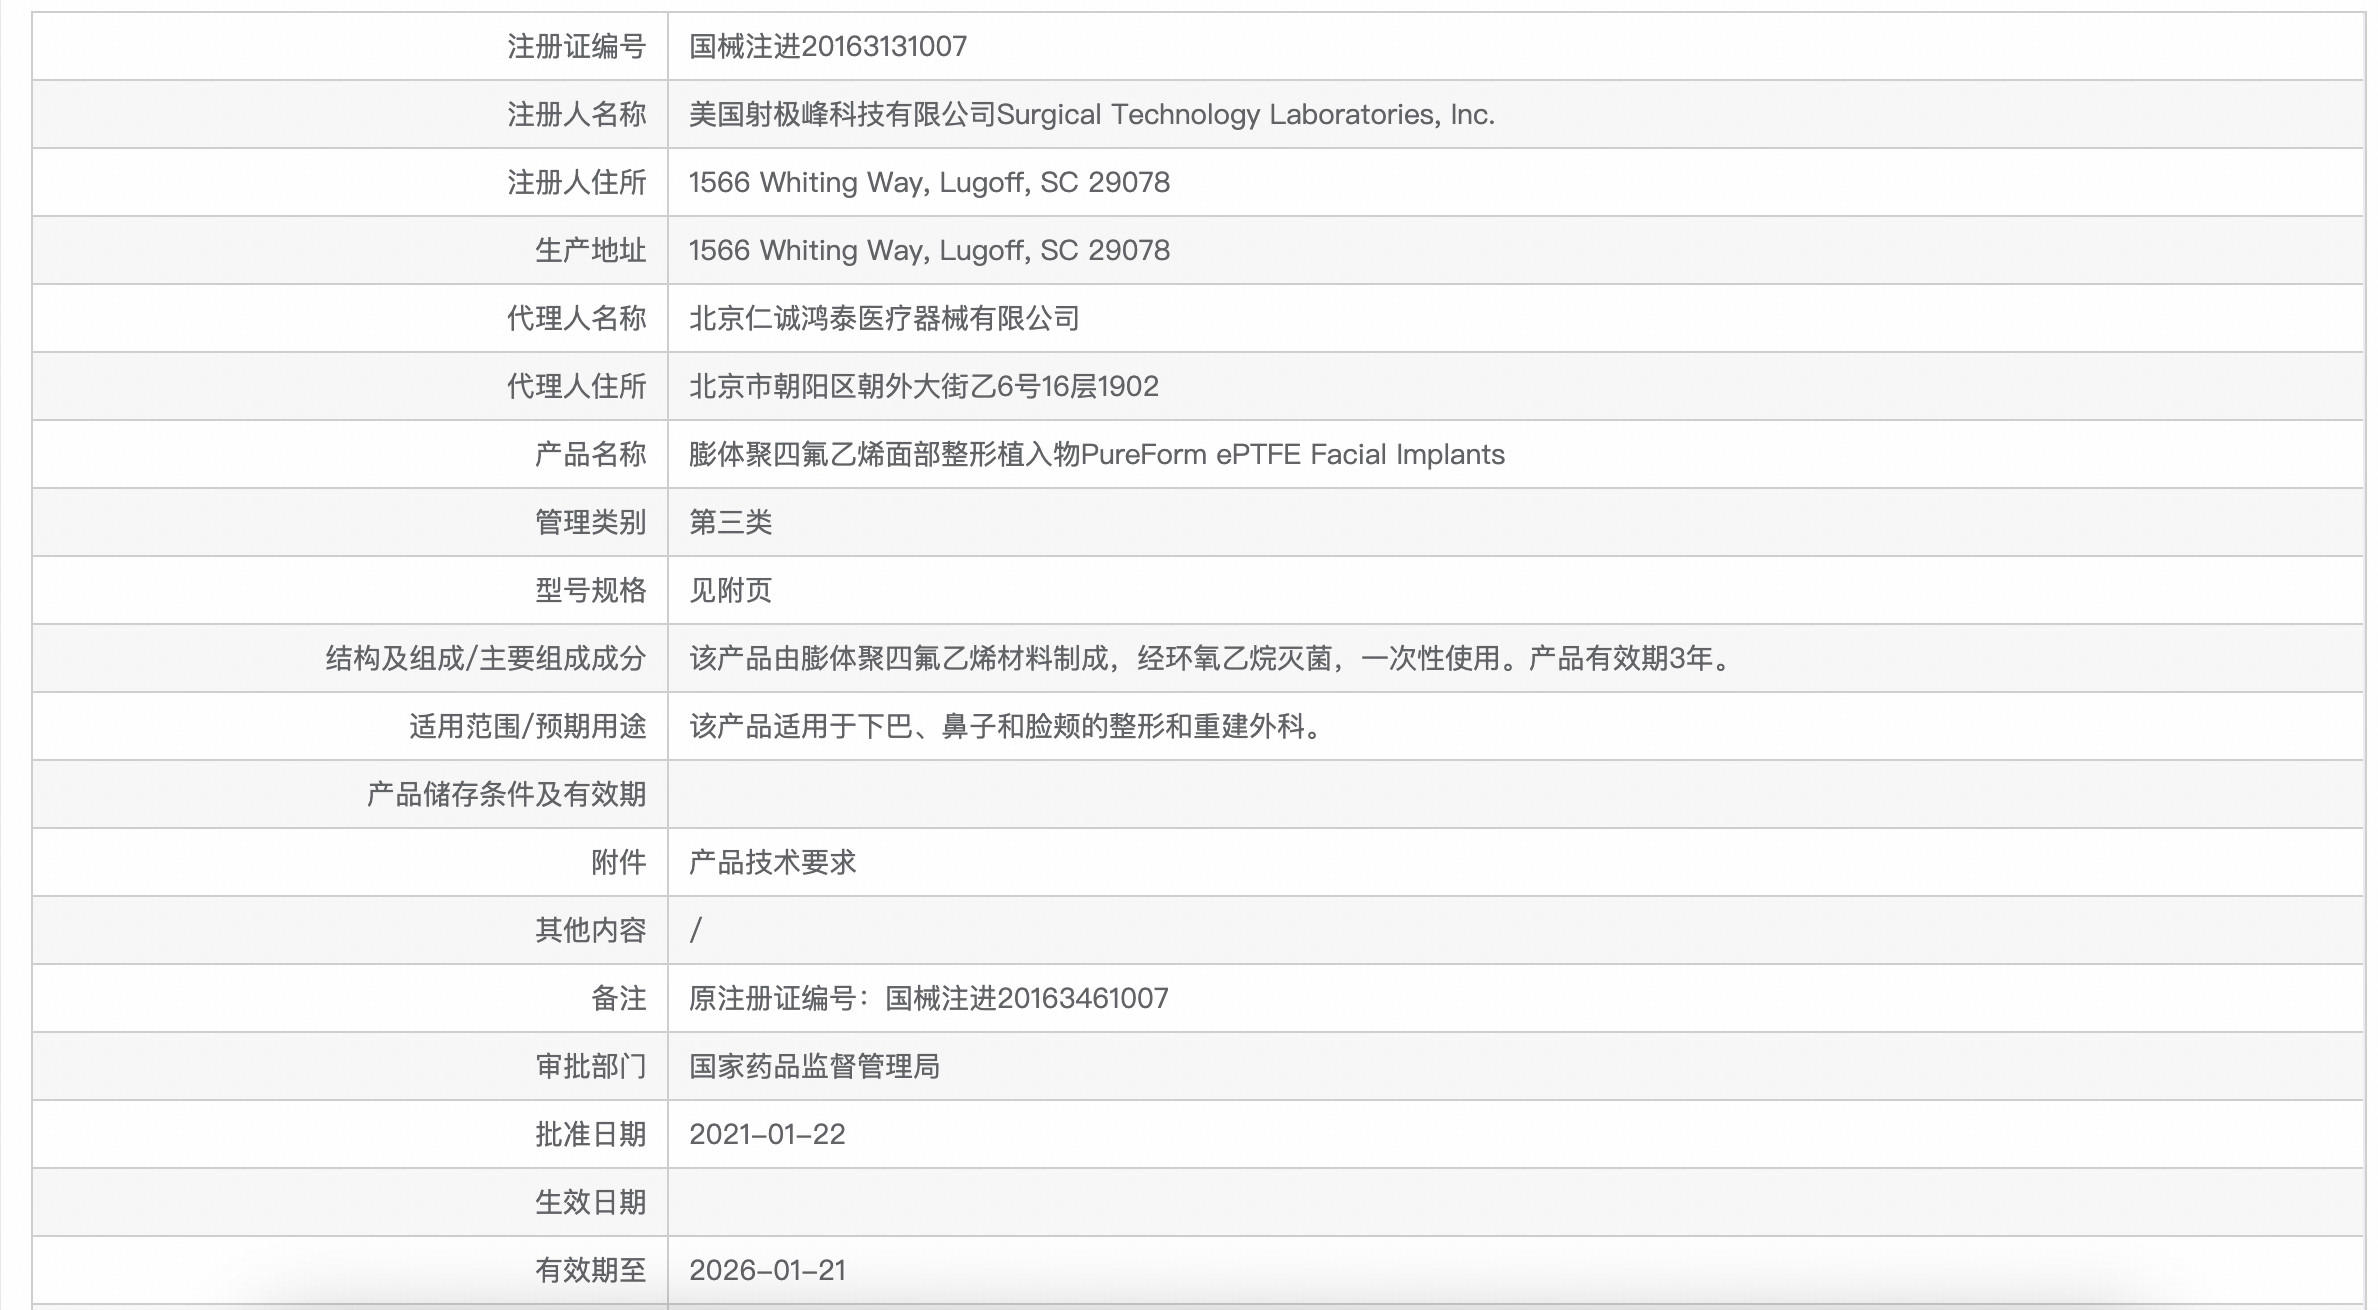Click the 产品技术要求 attachment text
The image size is (2378, 1310).
(x=772, y=862)
